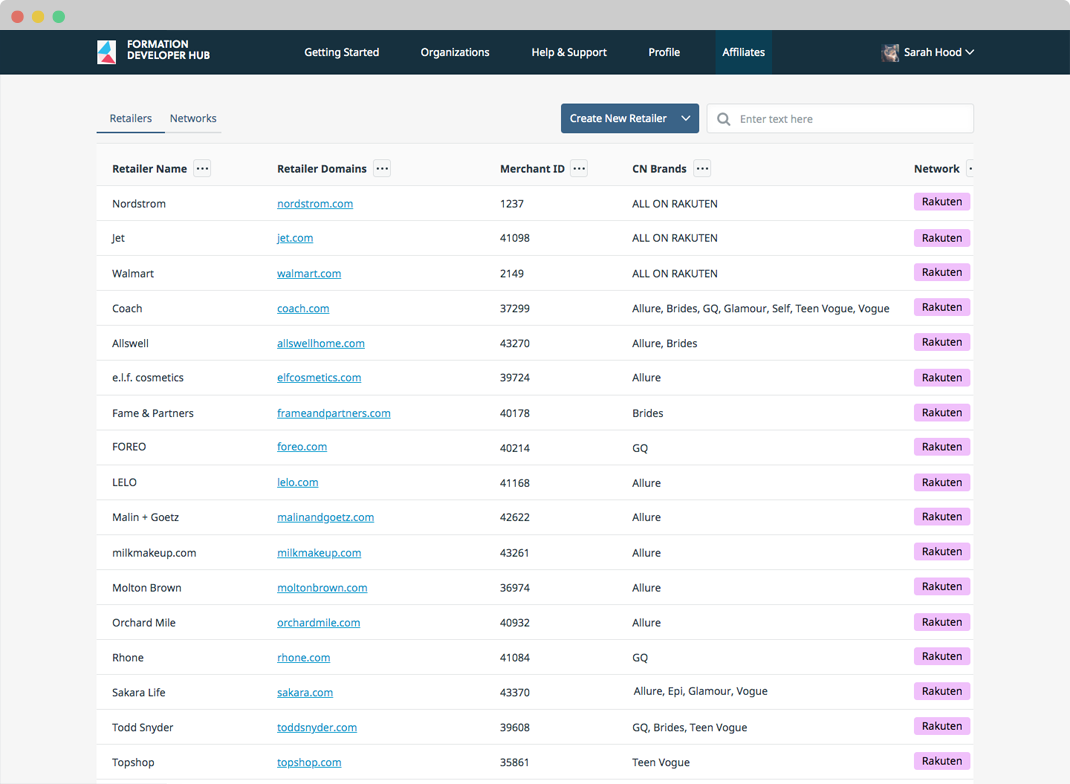Screen dimensions: 1070x784
Task: Click the Rakuten tag in the Topshop row
Action: tap(942, 761)
